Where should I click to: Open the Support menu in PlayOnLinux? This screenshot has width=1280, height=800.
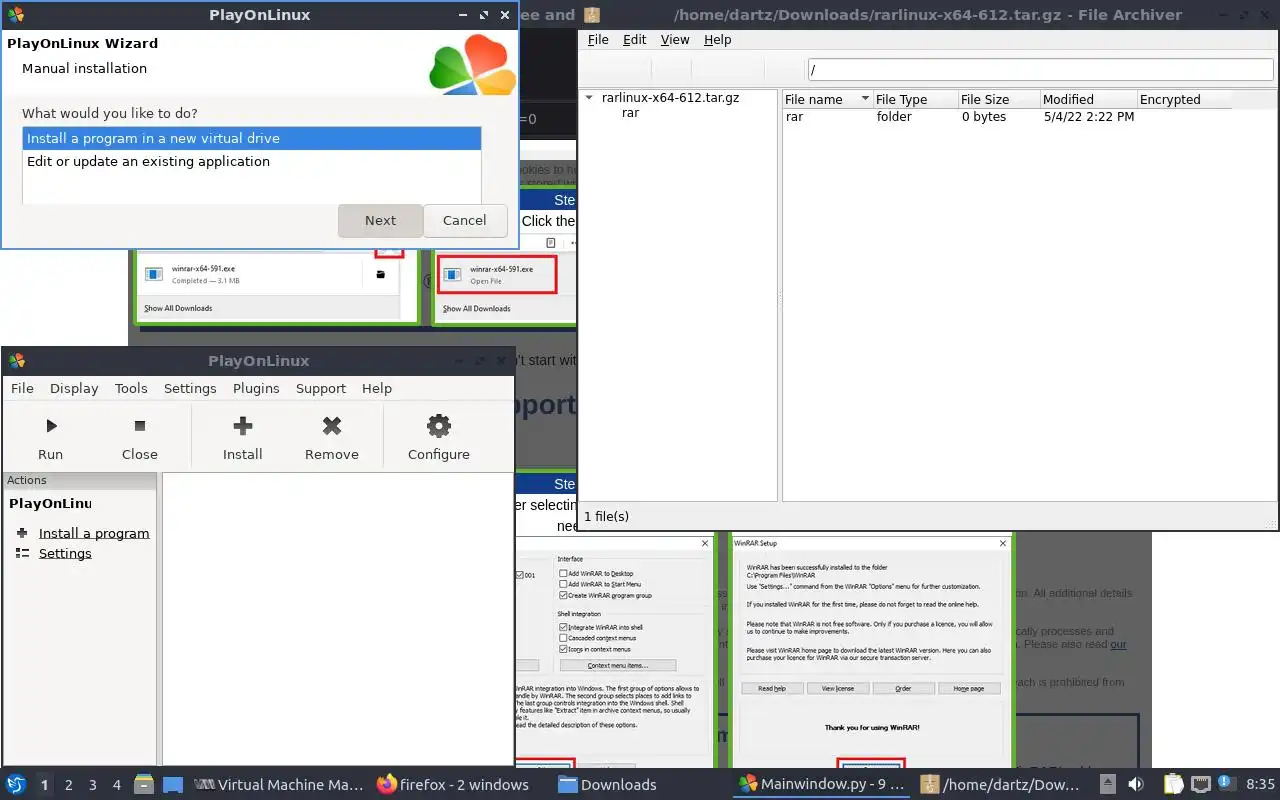pyautogui.click(x=321, y=388)
